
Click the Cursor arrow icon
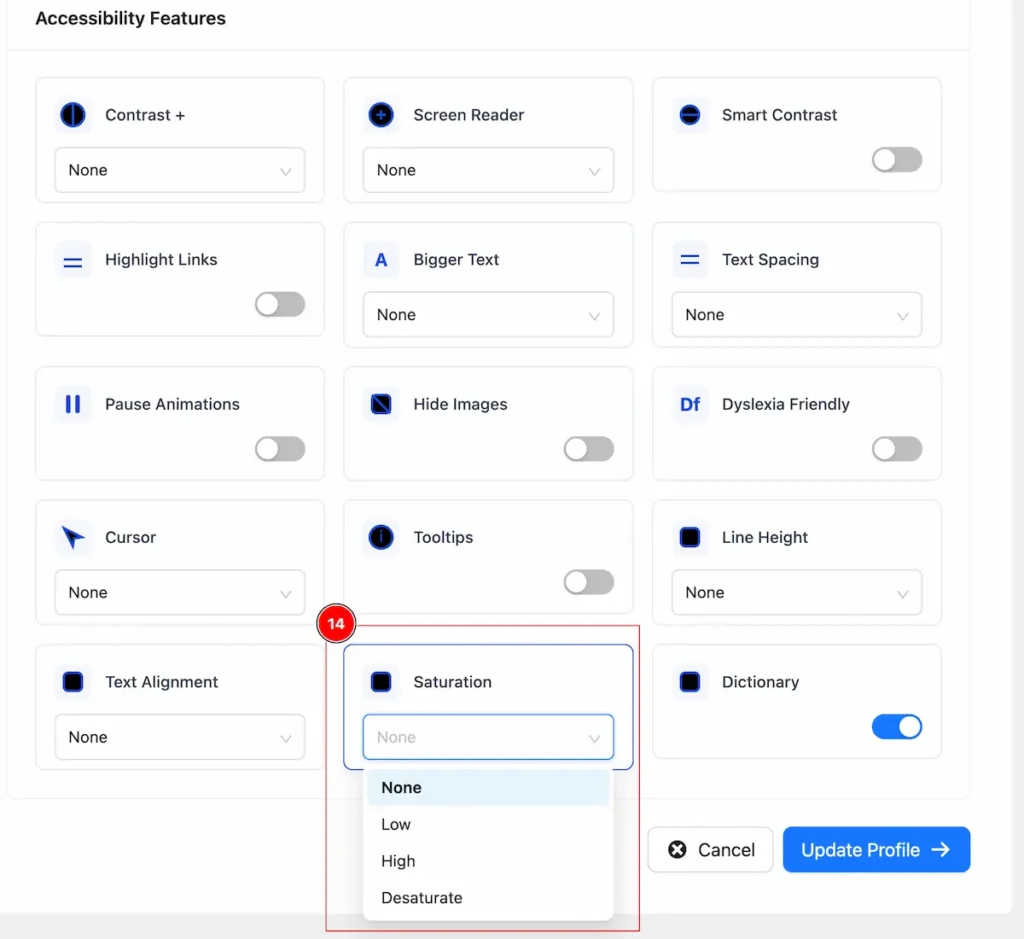72,537
